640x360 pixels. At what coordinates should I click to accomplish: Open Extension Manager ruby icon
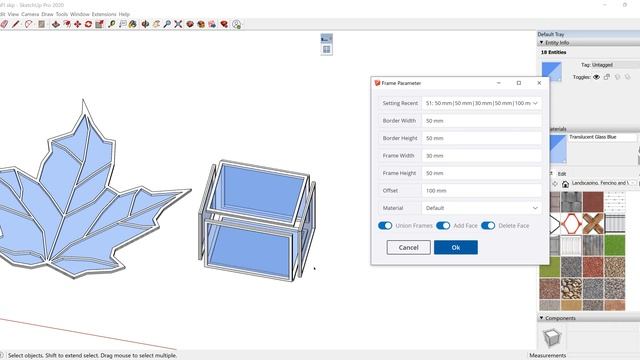224,24
